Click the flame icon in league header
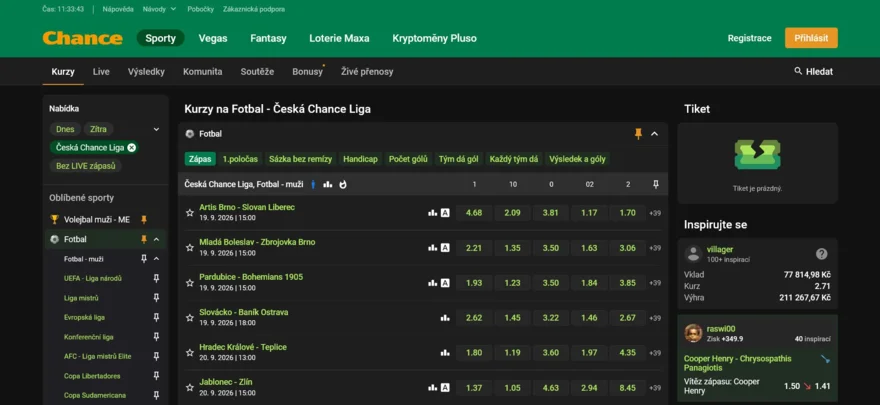Image resolution: width=880 pixels, height=405 pixels. click(343, 184)
